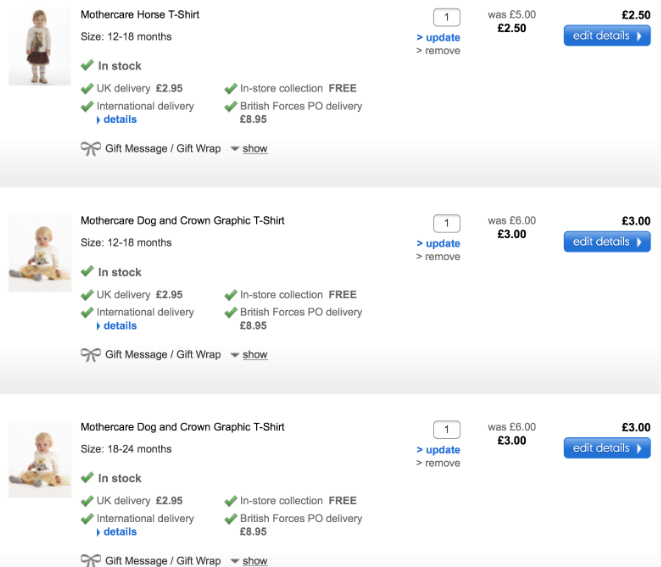The width and height of the screenshot is (661, 567).
Task: Click the gift bow icon for 12-18 months Dog T-Shirt
Action: click(x=90, y=354)
